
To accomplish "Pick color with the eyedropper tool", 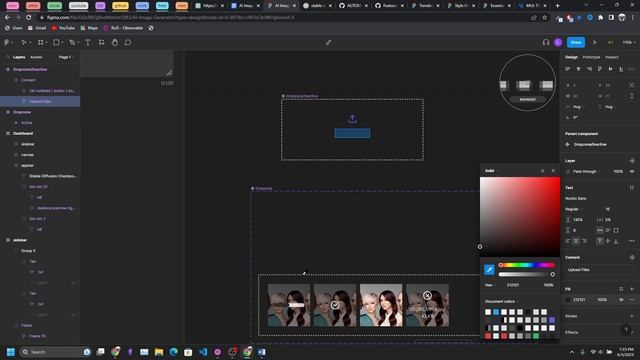I will point(489,269).
